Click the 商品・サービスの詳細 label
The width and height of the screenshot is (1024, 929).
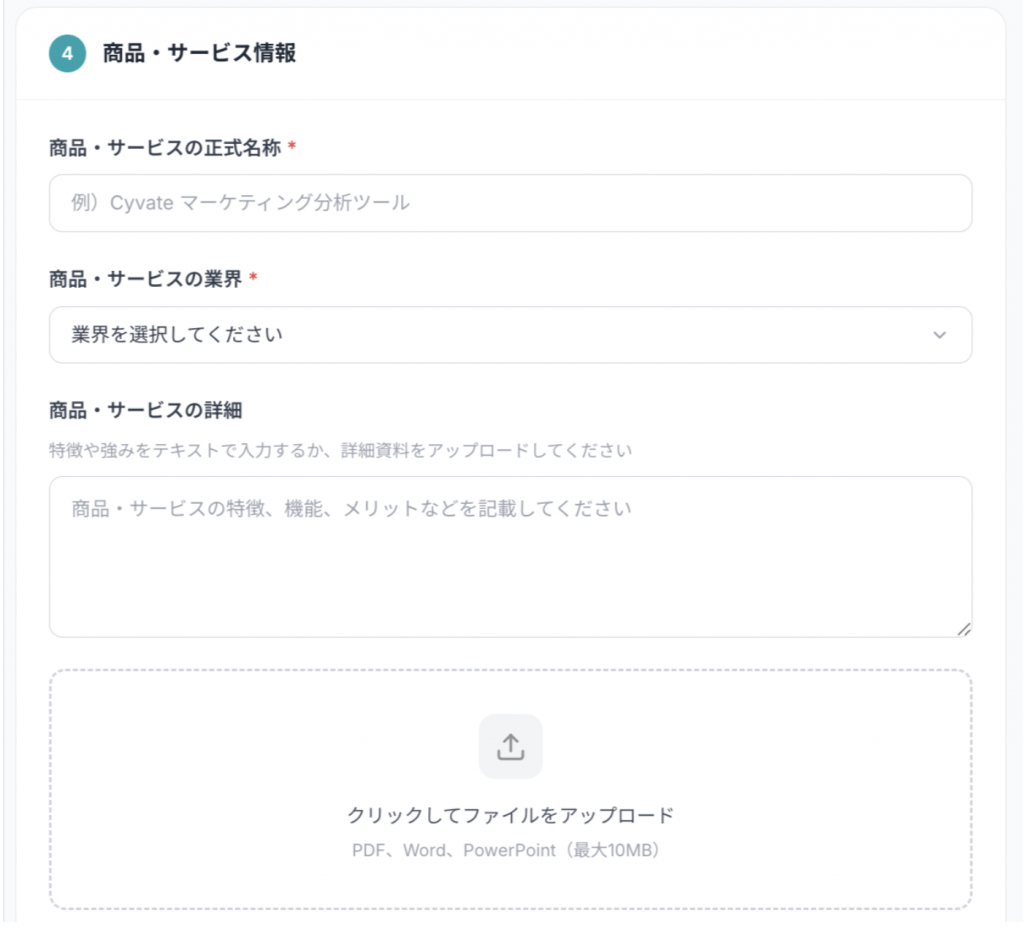(x=145, y=410)
